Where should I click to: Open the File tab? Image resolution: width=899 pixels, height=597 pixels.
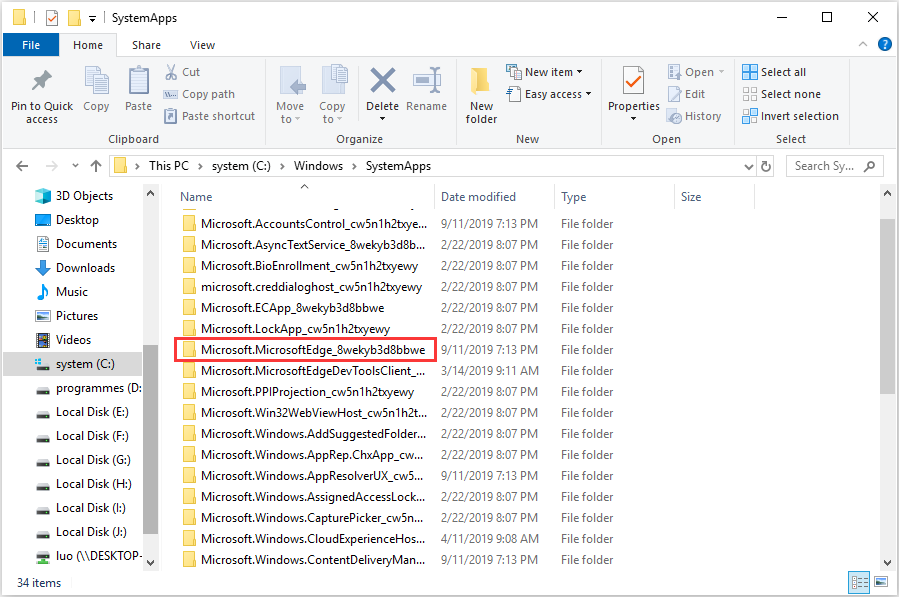tap(31, 45)
